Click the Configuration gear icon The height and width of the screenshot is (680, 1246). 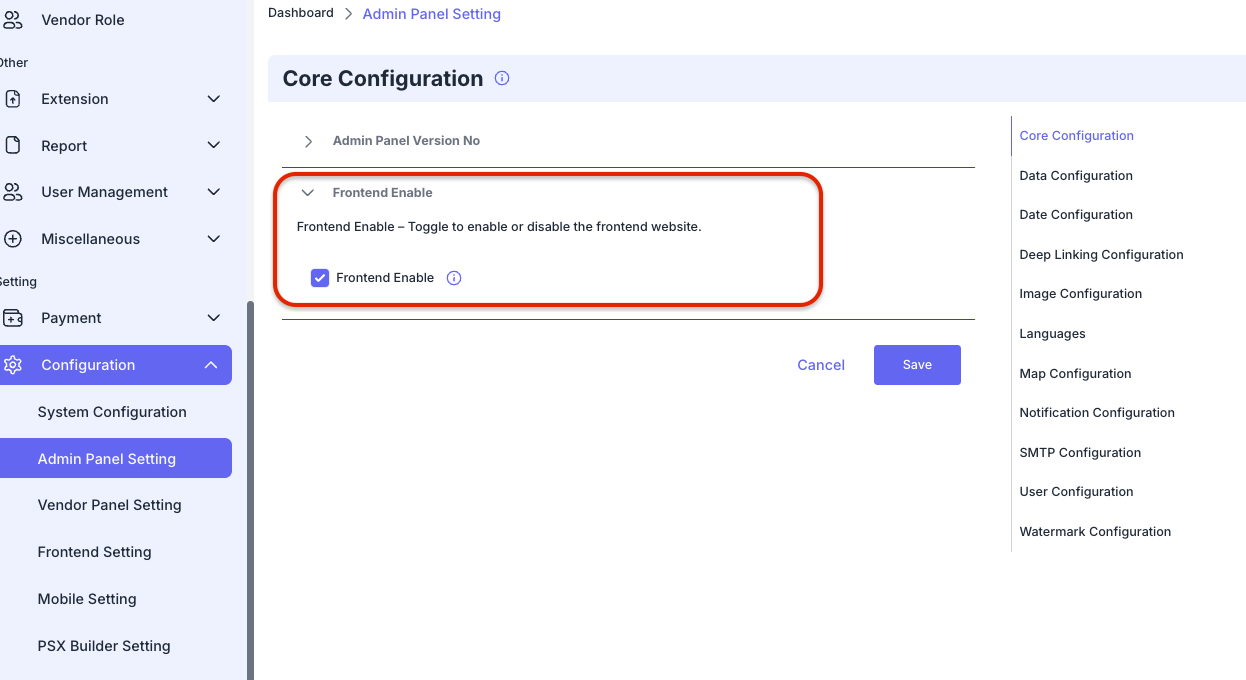13,365
